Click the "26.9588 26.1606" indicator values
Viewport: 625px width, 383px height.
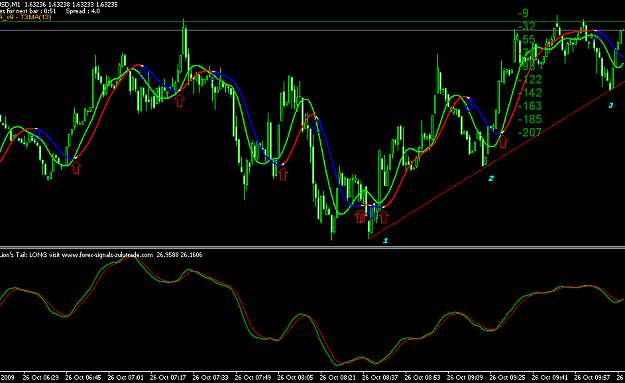click(179, 255)
